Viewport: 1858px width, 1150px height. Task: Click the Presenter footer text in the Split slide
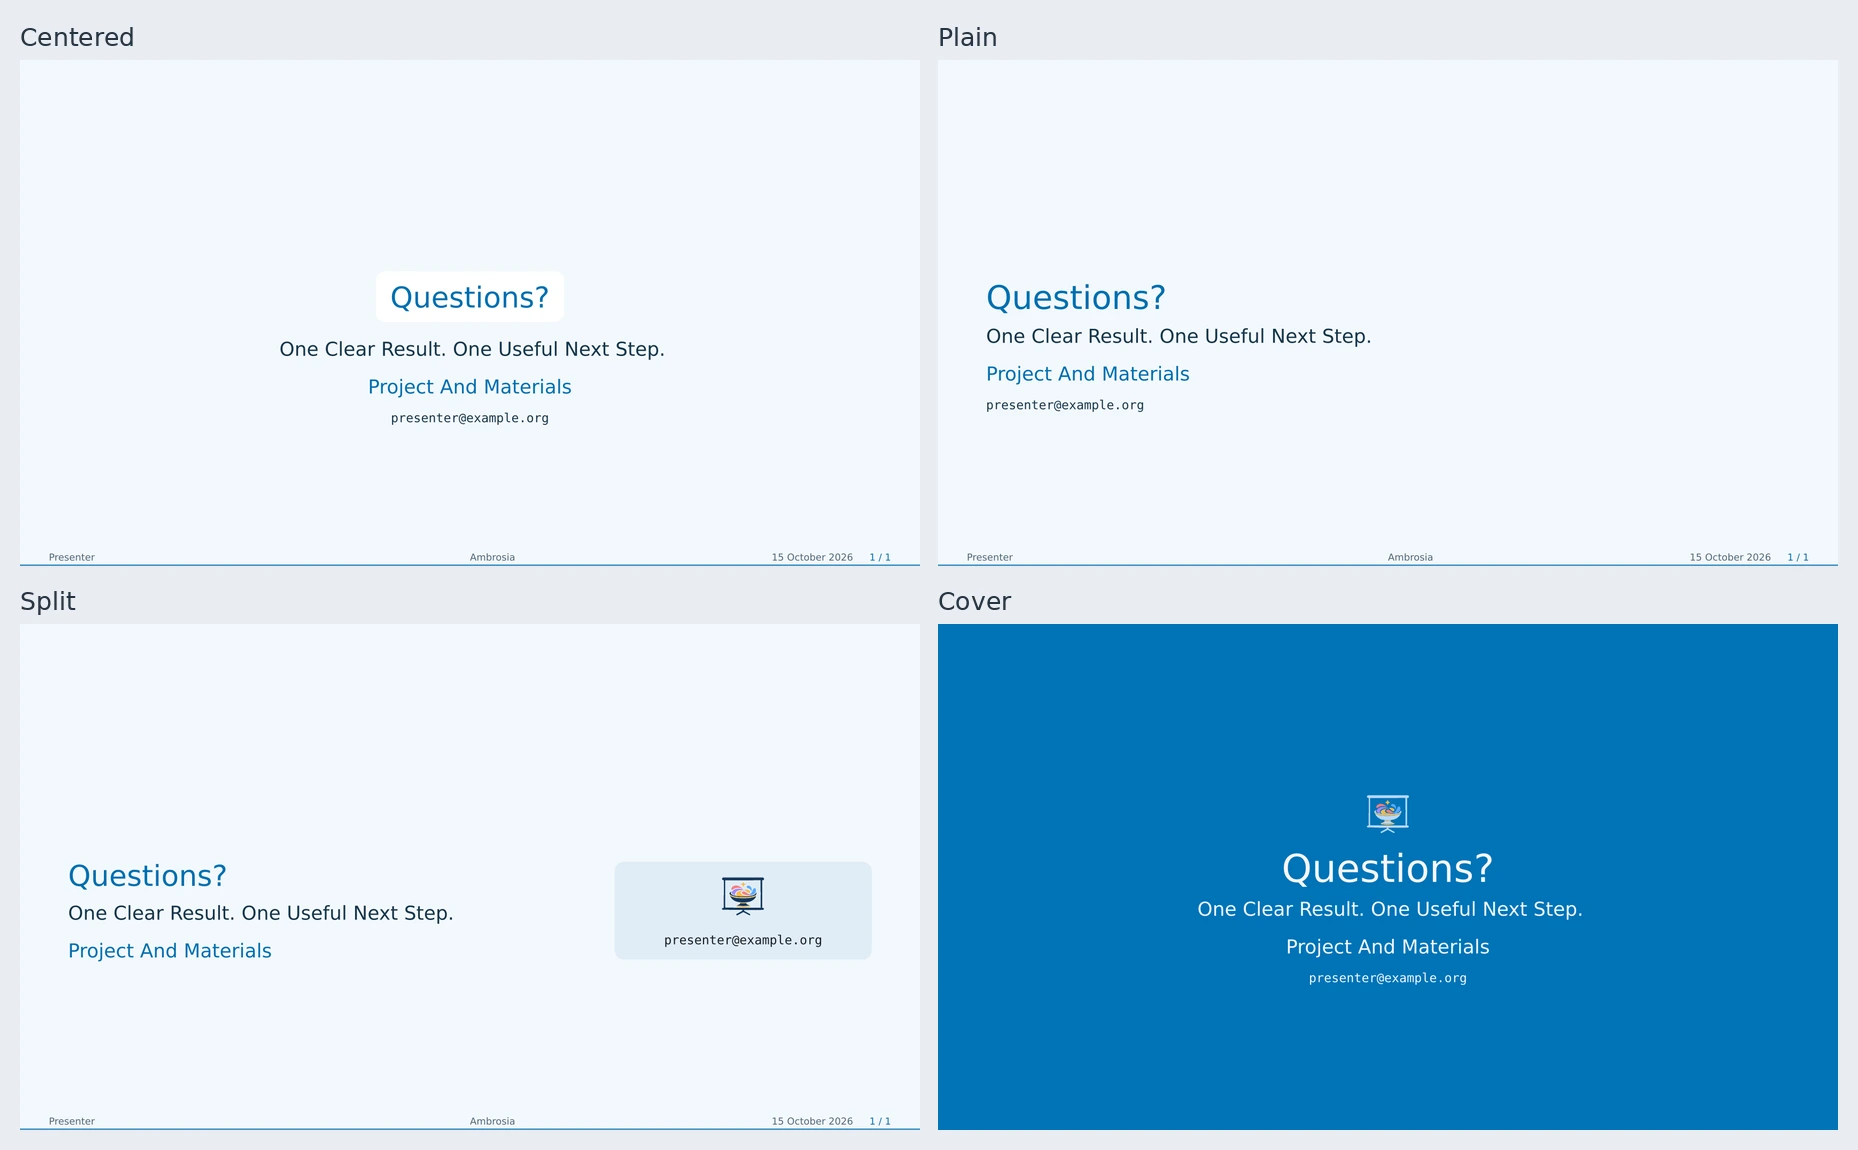tap(72, 1121)
